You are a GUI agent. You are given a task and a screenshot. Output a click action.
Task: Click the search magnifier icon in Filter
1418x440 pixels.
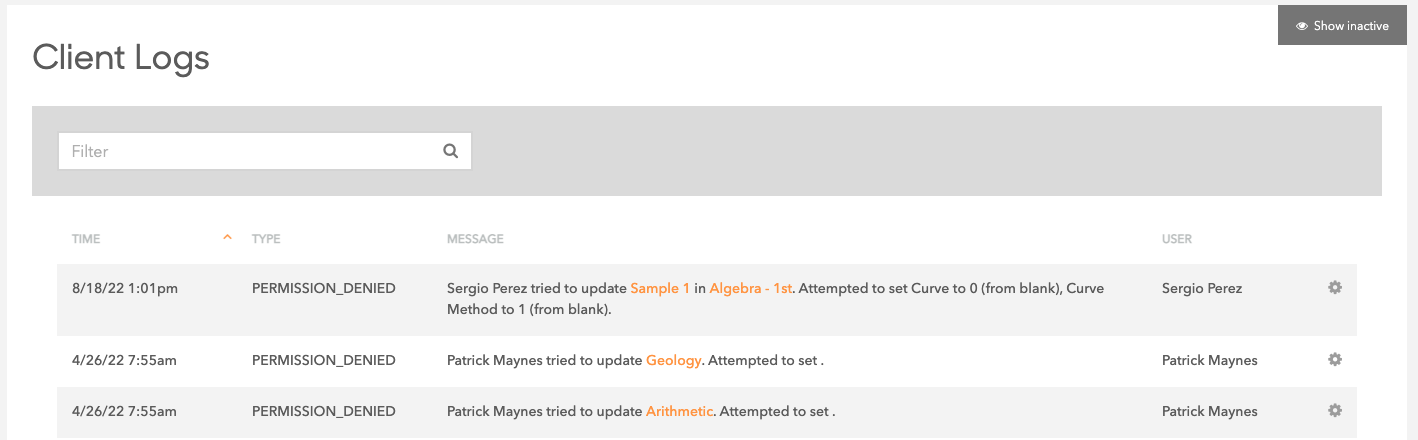(x=450, y=152)
